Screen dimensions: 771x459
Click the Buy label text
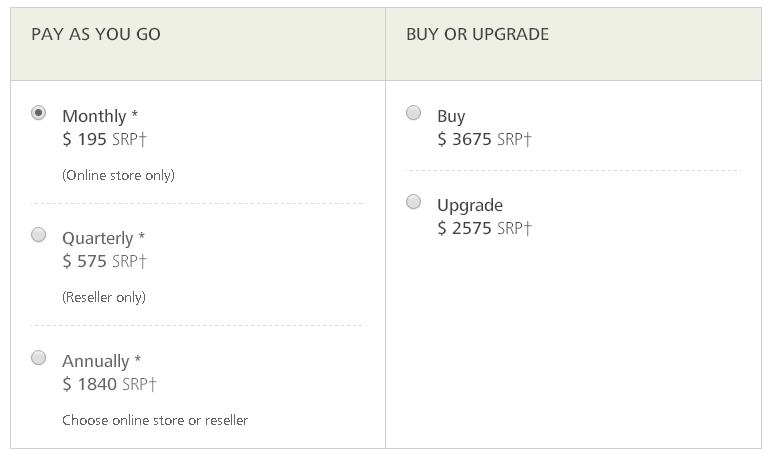[451, 117]
